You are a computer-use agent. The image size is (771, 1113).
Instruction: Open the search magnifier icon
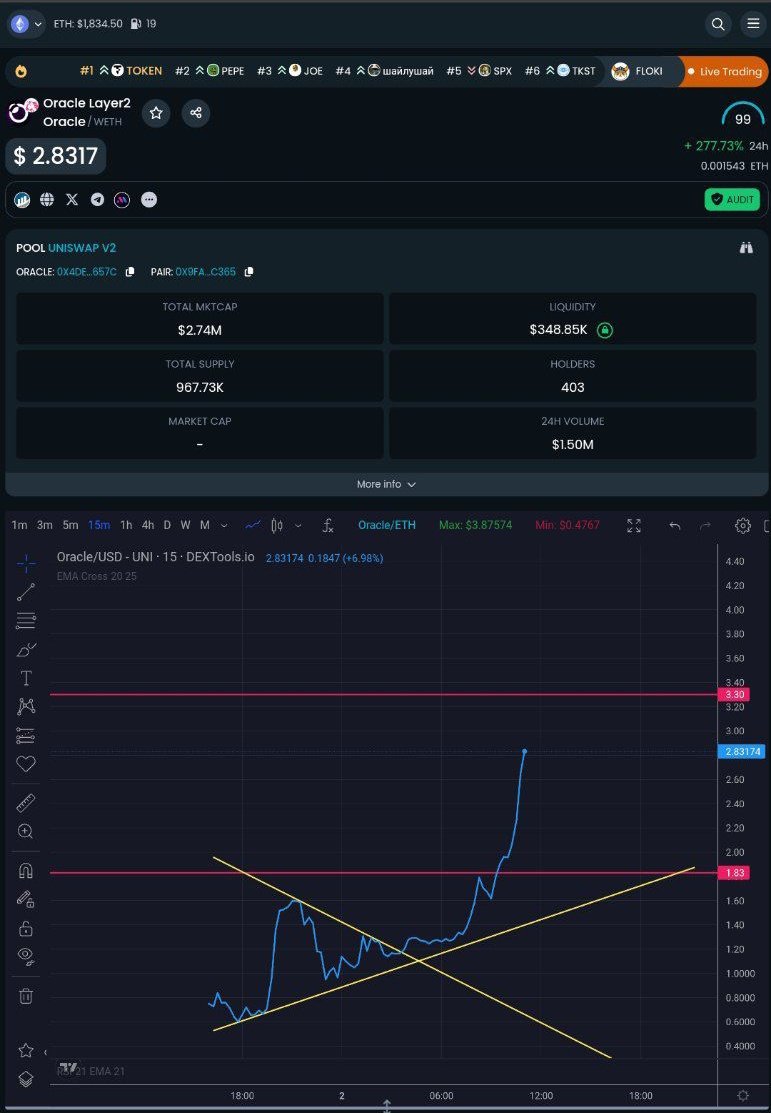[718, 24]
